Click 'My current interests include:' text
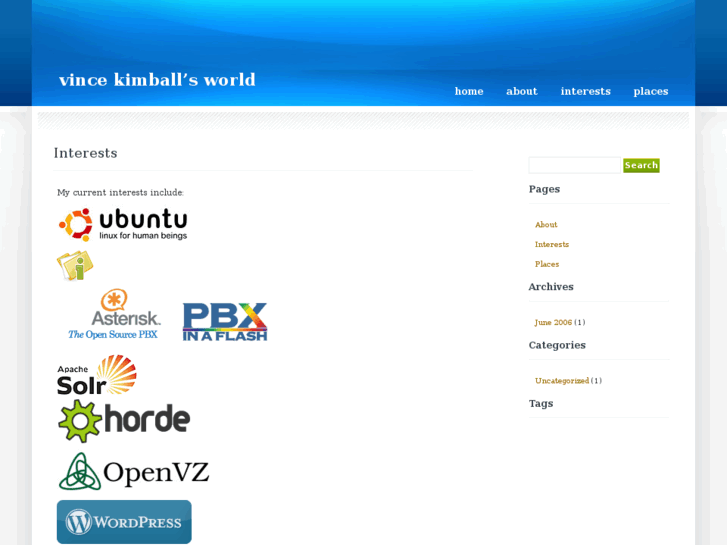This screenshot has width=727, height=545. [120, 192]
